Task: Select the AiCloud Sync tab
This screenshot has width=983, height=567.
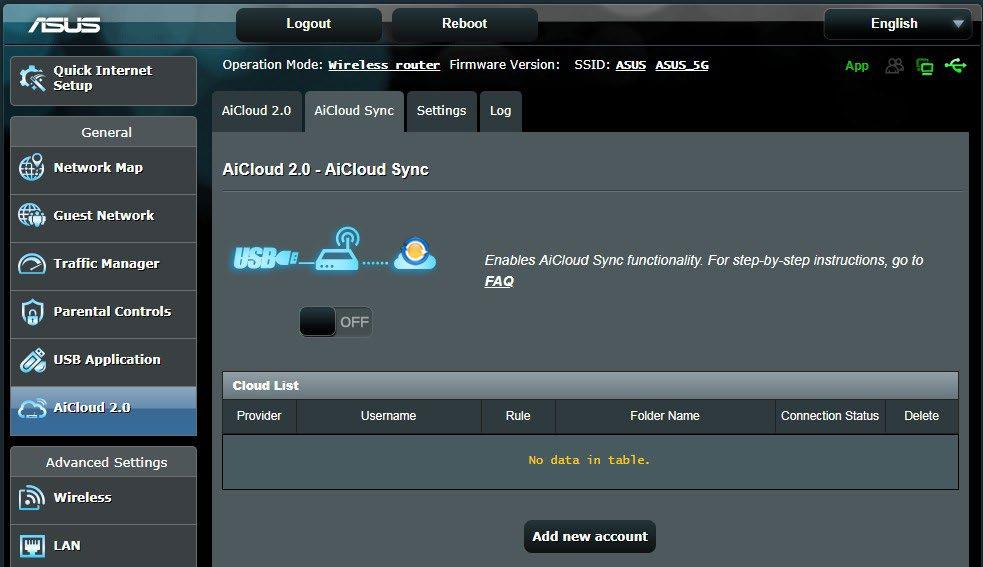Action: coord(354,111)
